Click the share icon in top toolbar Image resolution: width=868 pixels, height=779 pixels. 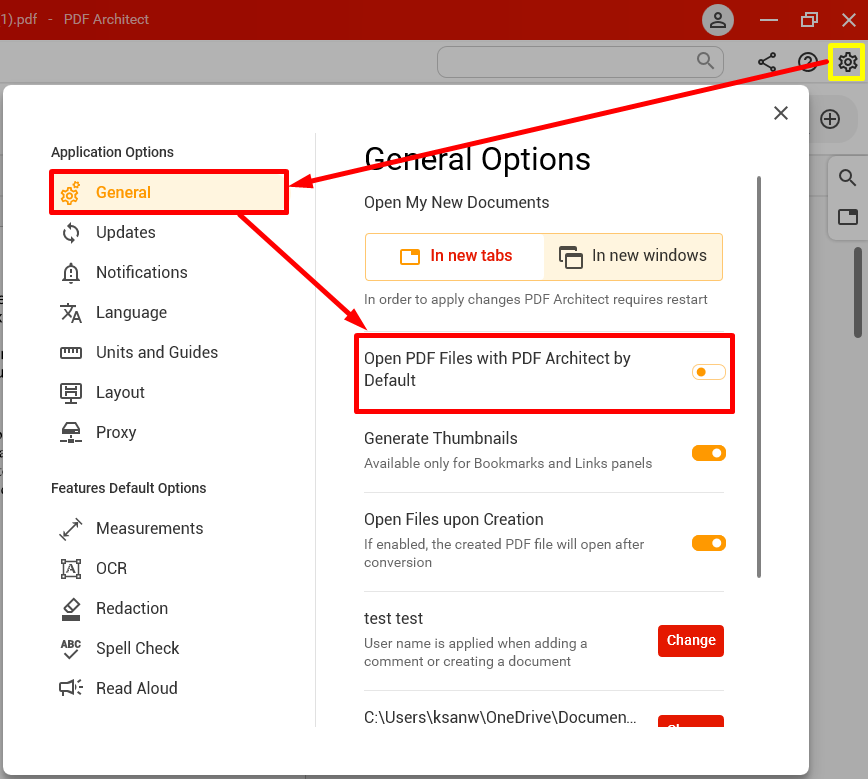point(767,61)
